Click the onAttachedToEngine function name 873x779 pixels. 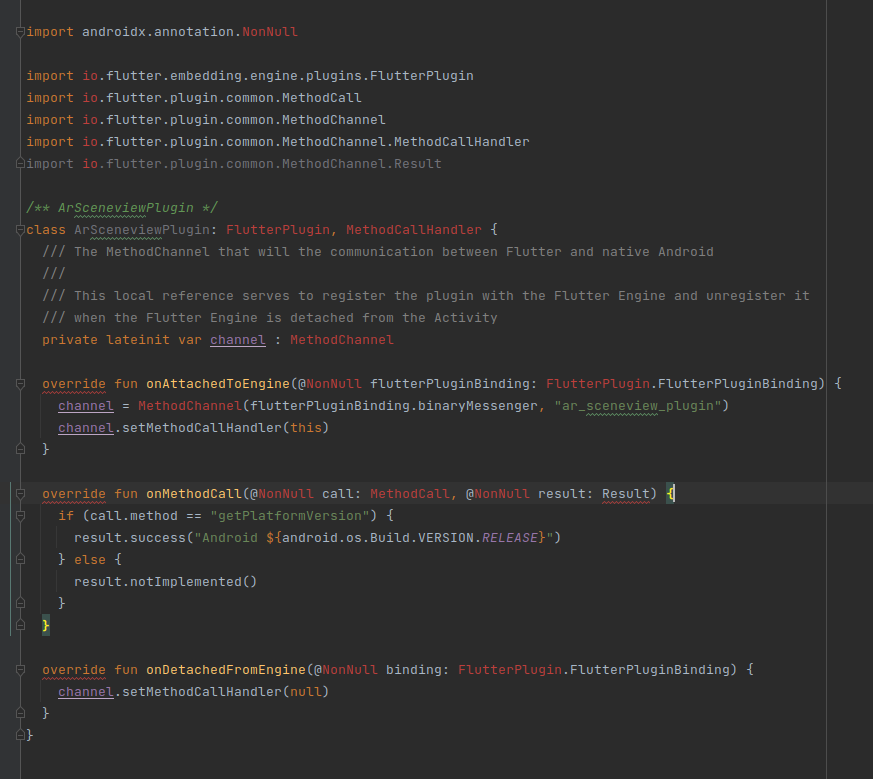(218, 384)
